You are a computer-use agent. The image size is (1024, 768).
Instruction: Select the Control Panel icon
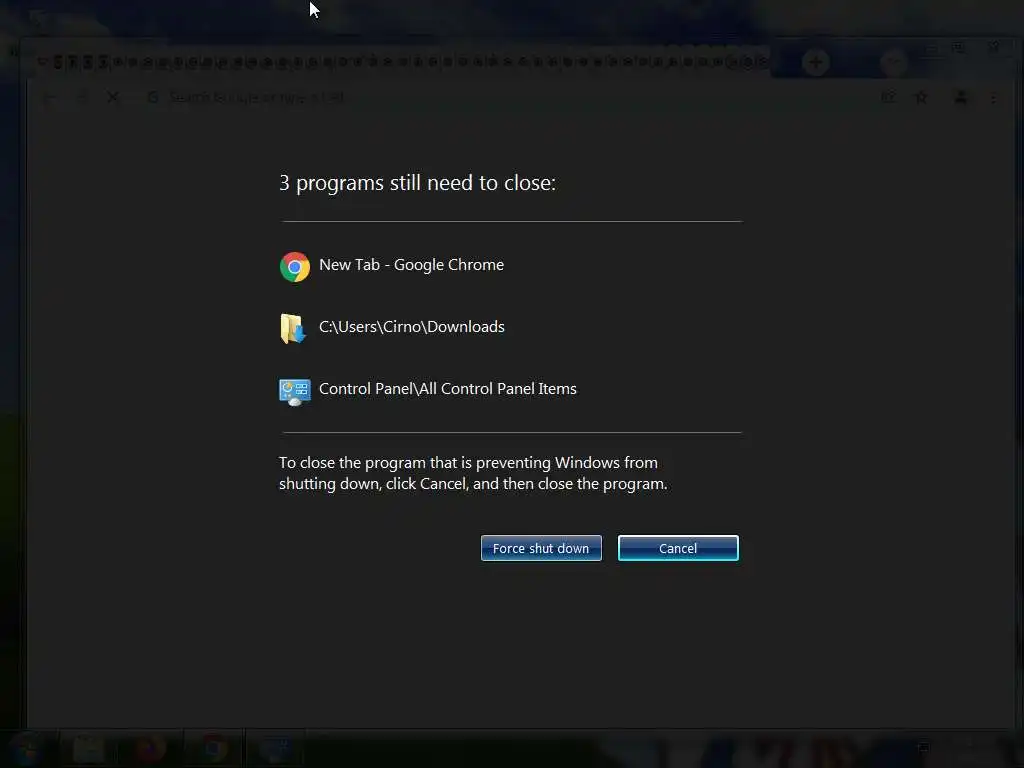click(295, 392)
